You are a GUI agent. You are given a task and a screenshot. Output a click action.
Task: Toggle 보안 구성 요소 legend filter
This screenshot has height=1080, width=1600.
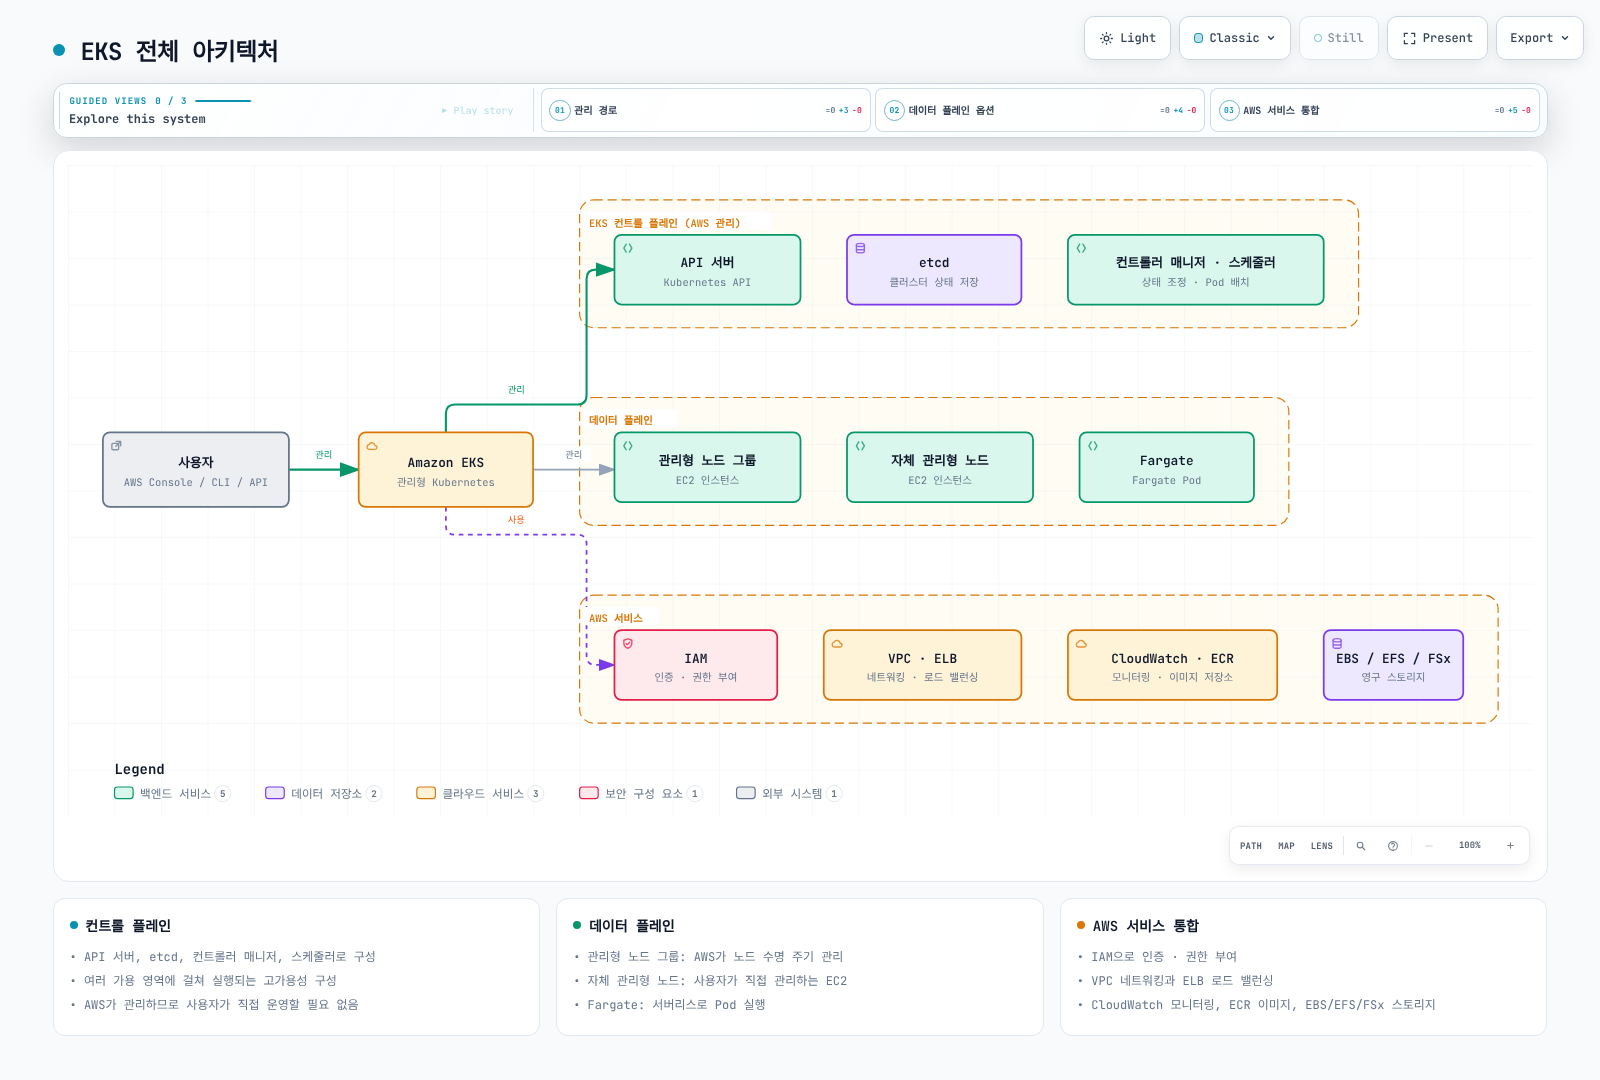[641, 793]
